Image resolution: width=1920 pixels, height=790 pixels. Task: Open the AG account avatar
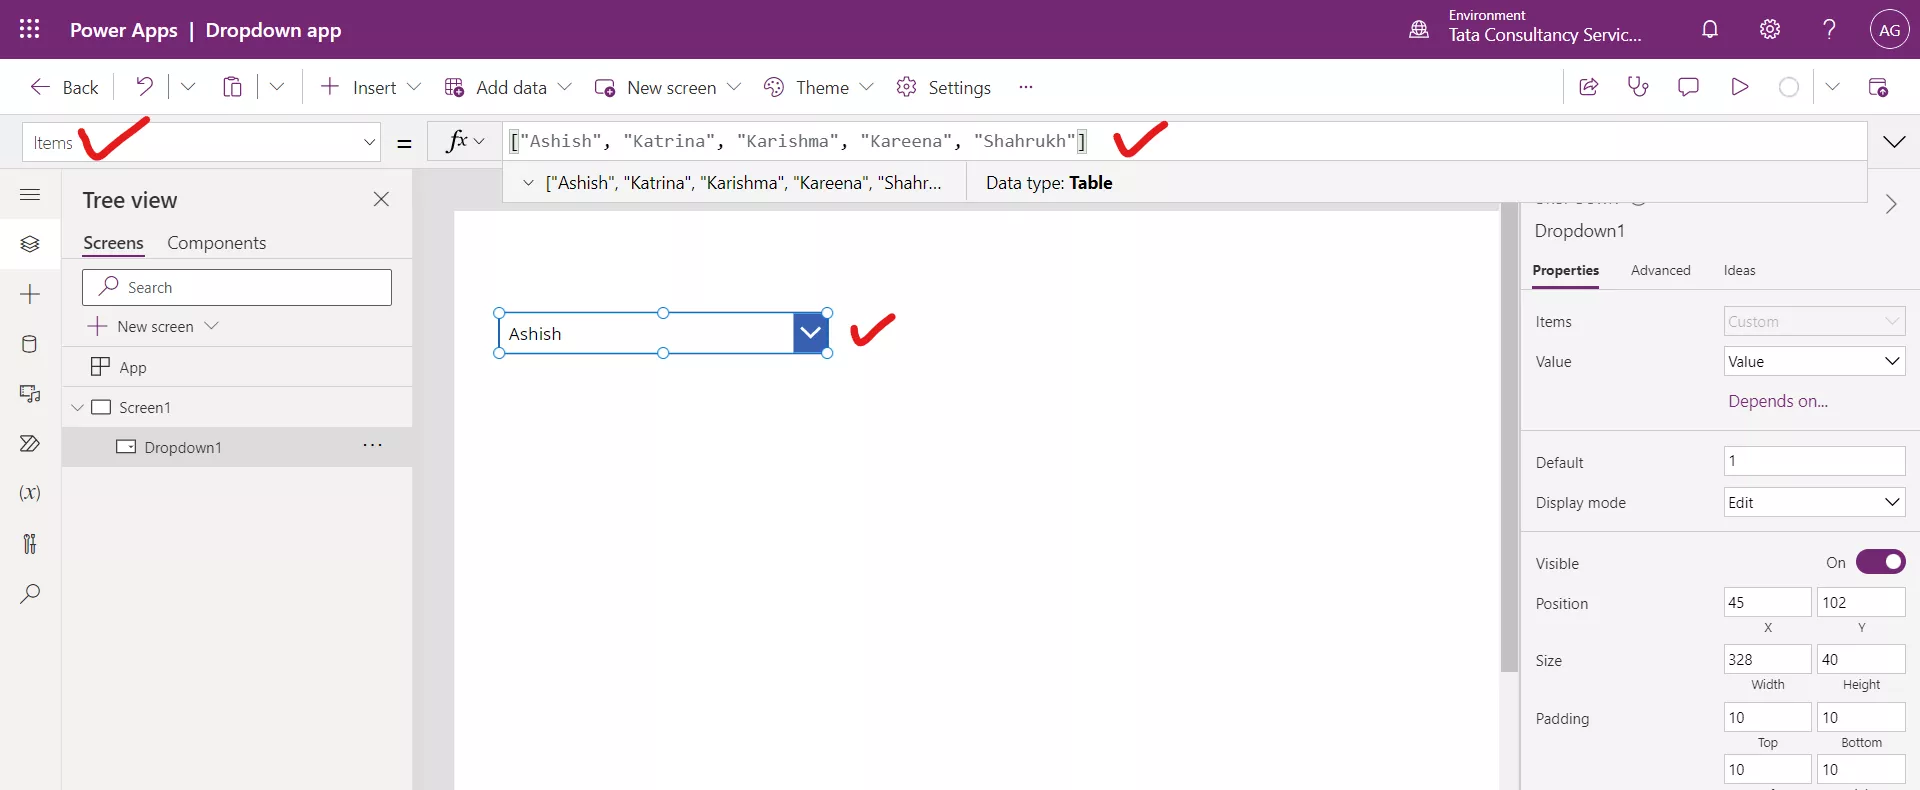1889,29
